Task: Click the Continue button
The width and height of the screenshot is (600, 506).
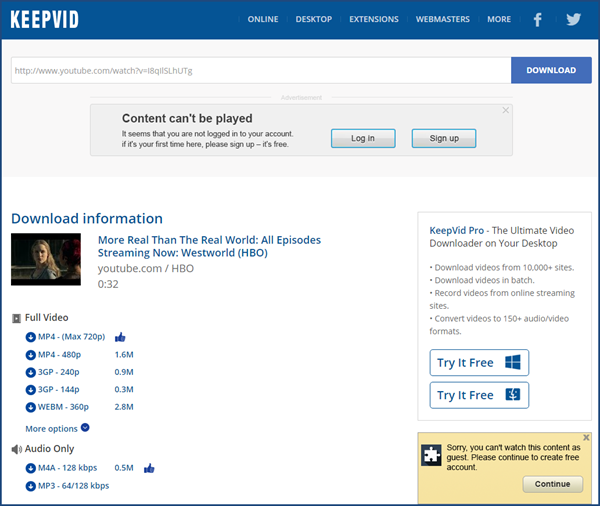Action: [x=553, y=484]
